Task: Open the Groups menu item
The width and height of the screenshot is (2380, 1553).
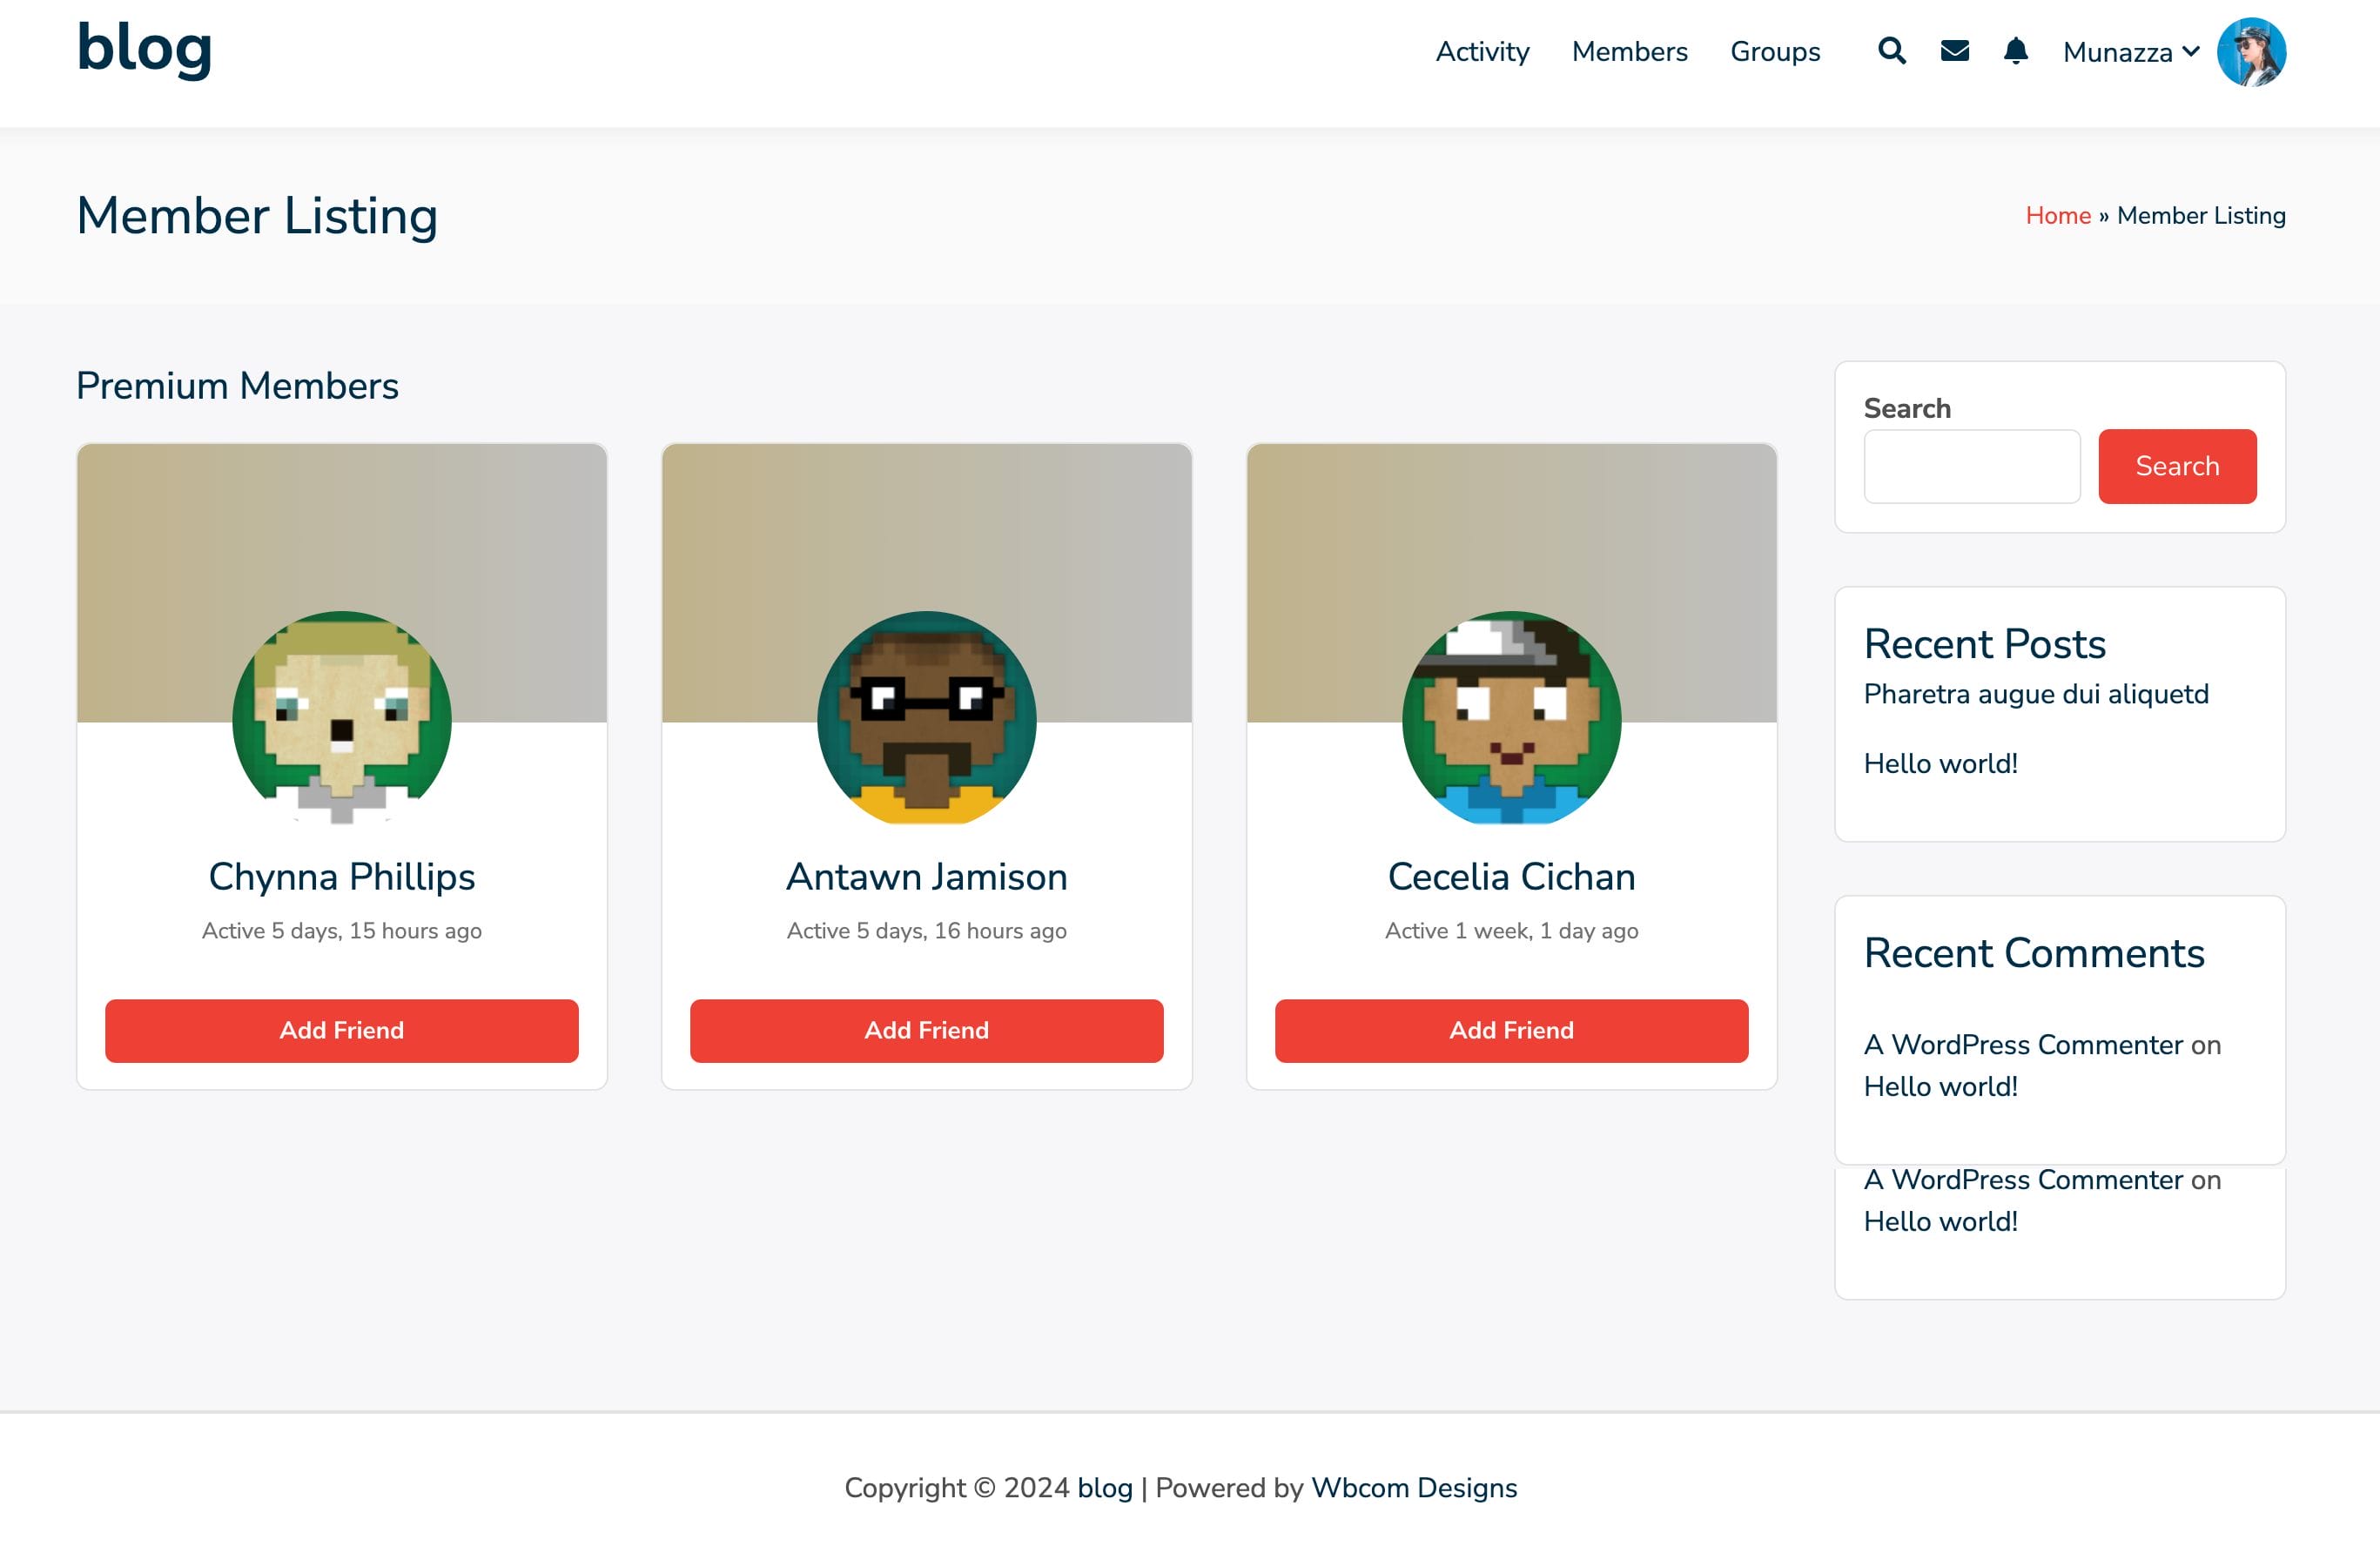Action: coord(1775,52)
